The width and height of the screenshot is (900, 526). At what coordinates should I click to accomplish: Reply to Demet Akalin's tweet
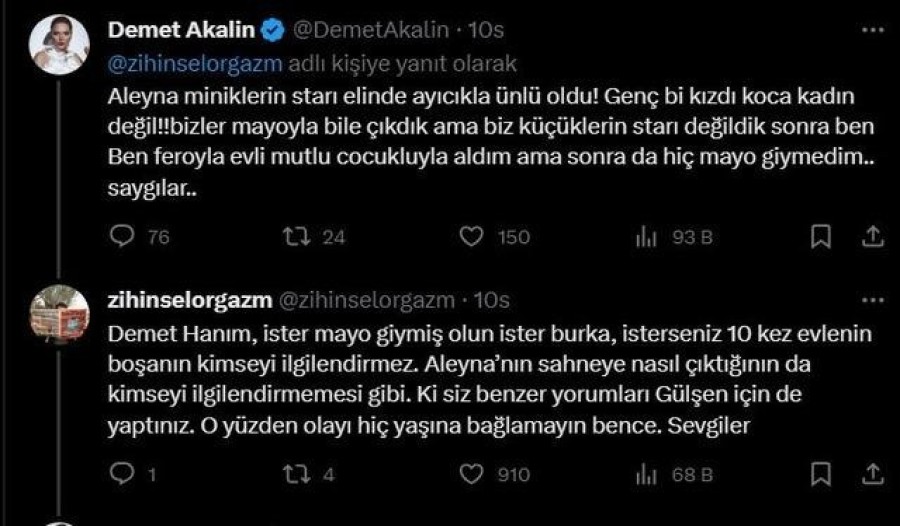(x=121, y=237)
